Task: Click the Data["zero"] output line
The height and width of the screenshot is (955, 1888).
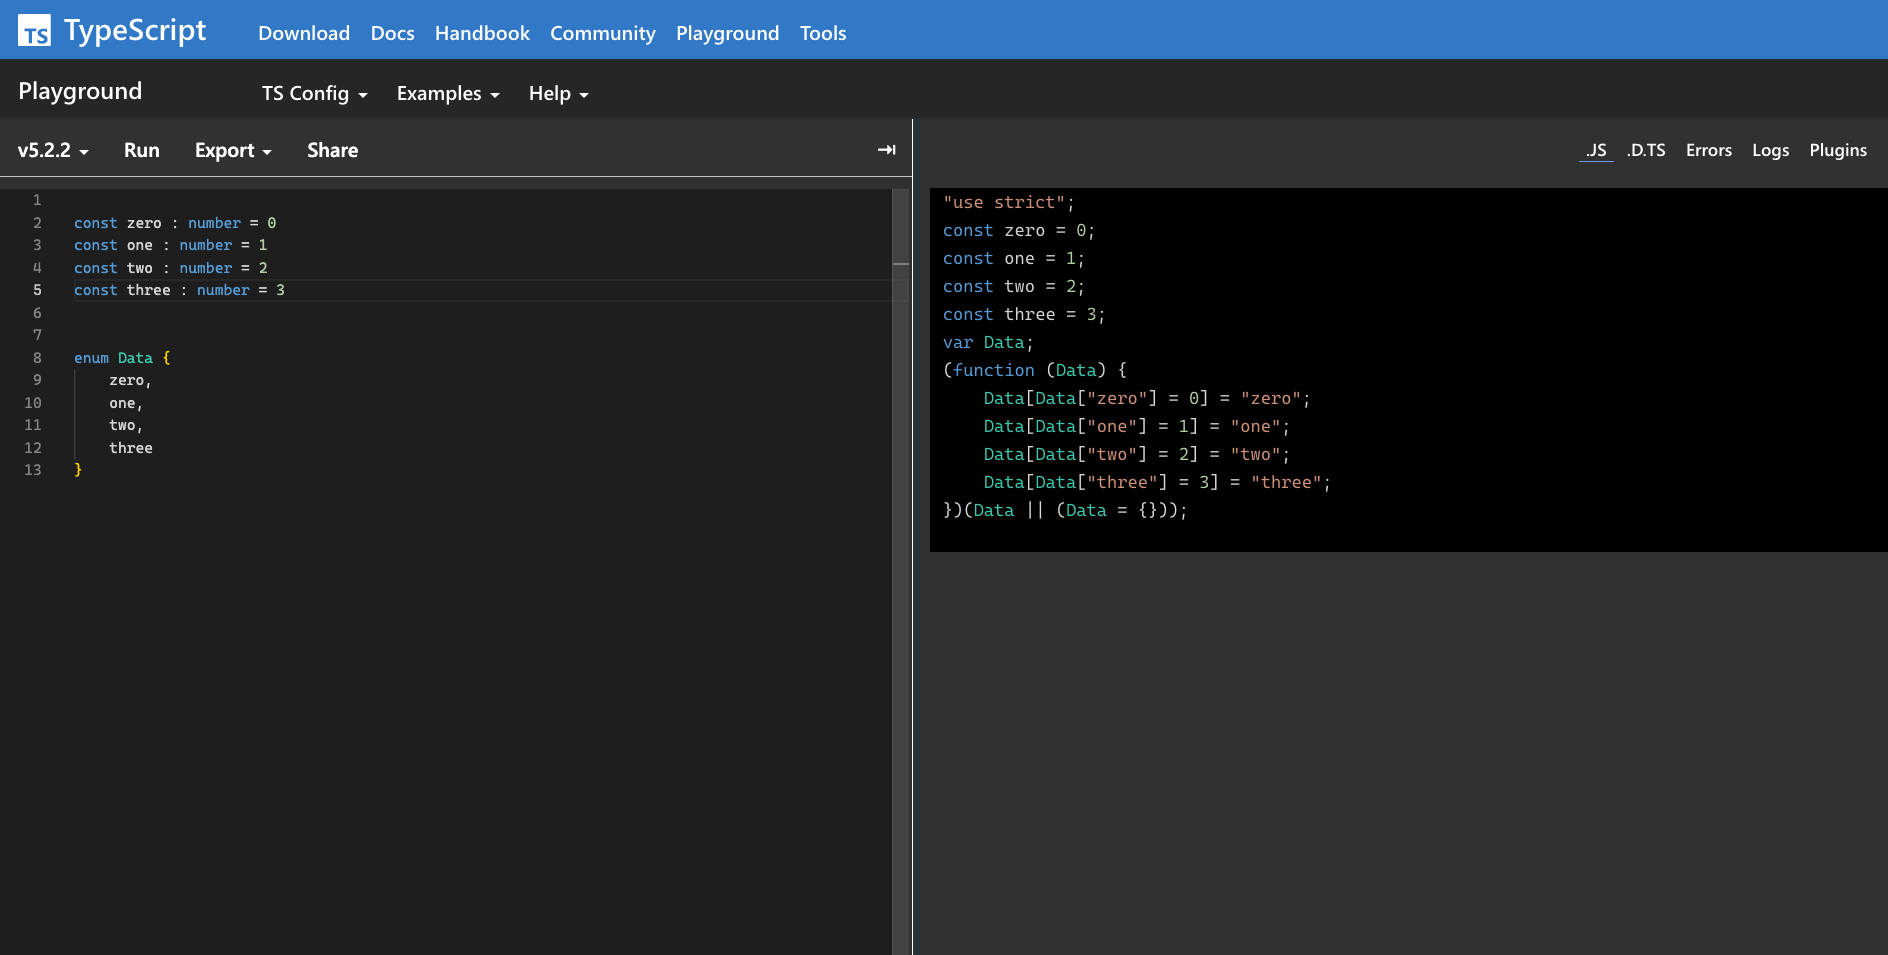Action: click(1147, 398)
